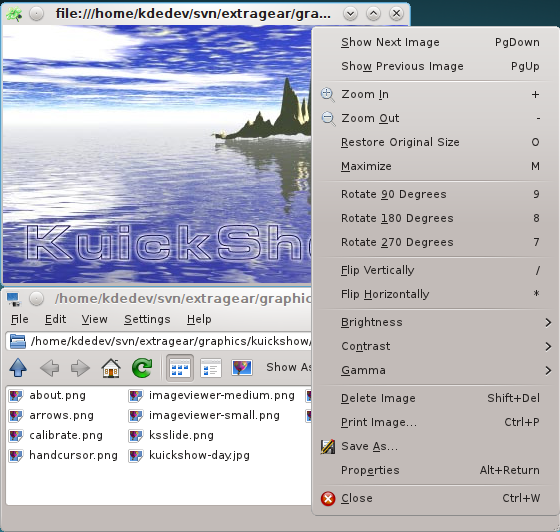Click the image window title bar text
Viewport: 560px width, 532px height.
[x=193, y=14]
